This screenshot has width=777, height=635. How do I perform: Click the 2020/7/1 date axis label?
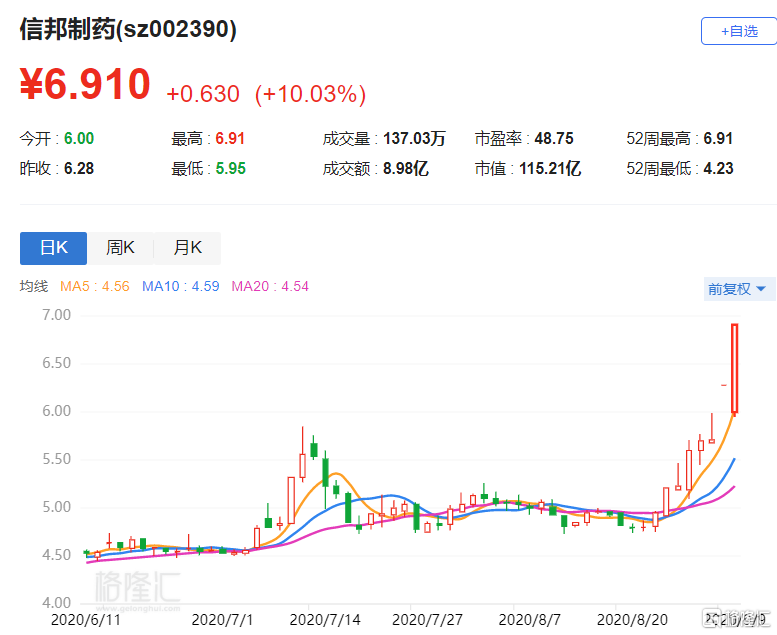point(222,620)
